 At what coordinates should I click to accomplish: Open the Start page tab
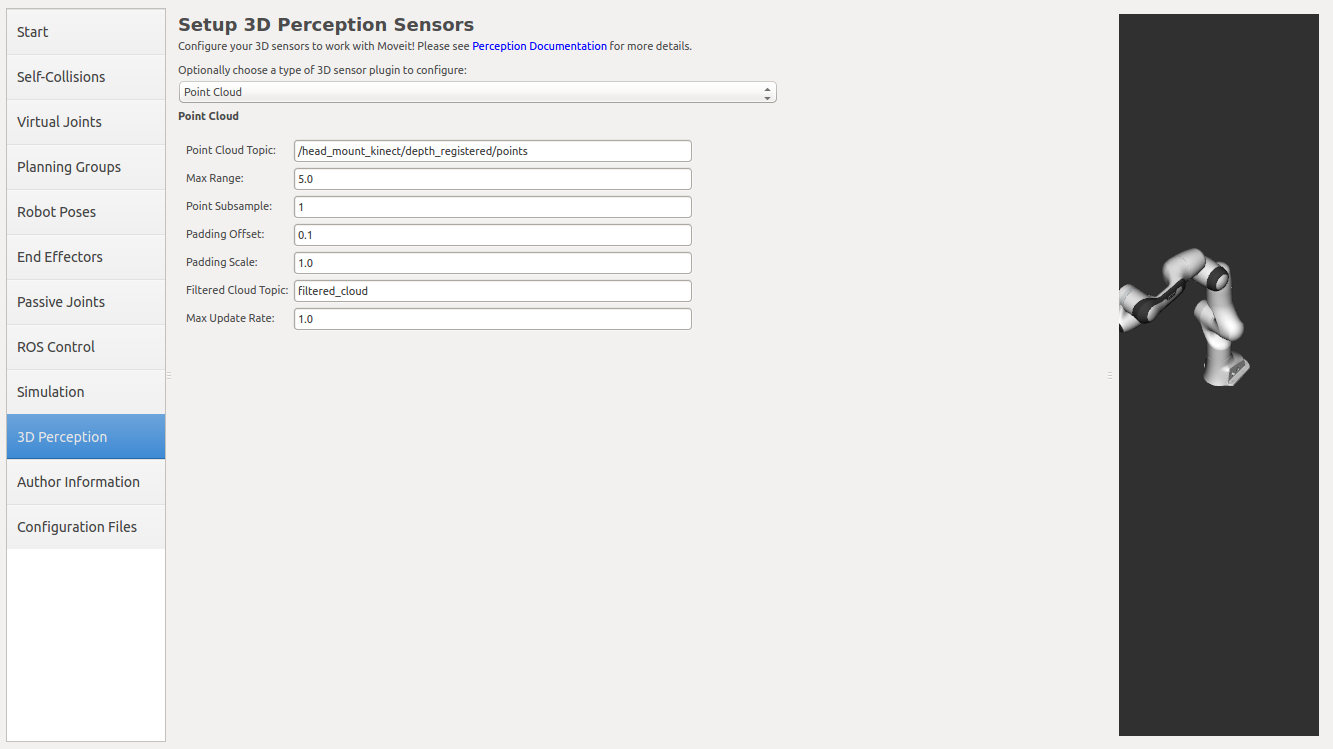pos(86,32)
